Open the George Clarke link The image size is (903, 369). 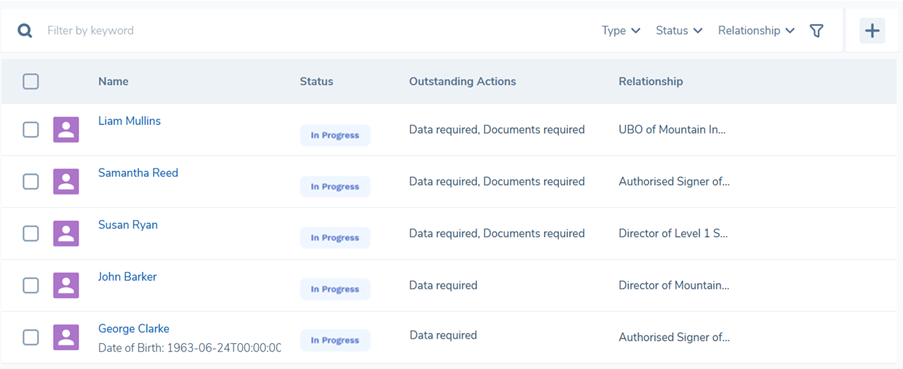[x=134, y=329]
